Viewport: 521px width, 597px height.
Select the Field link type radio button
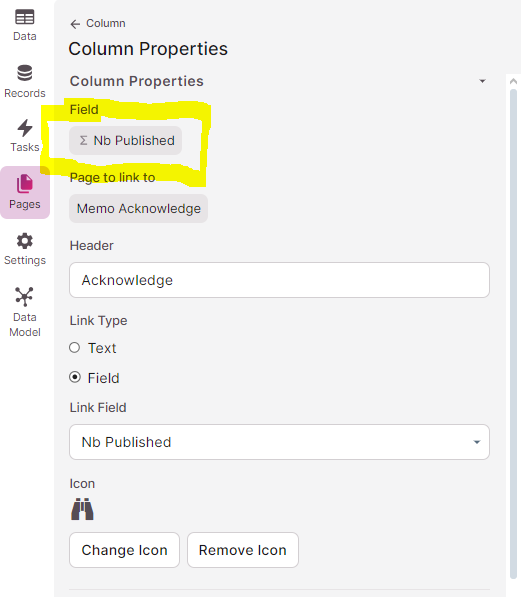[75, 377]
